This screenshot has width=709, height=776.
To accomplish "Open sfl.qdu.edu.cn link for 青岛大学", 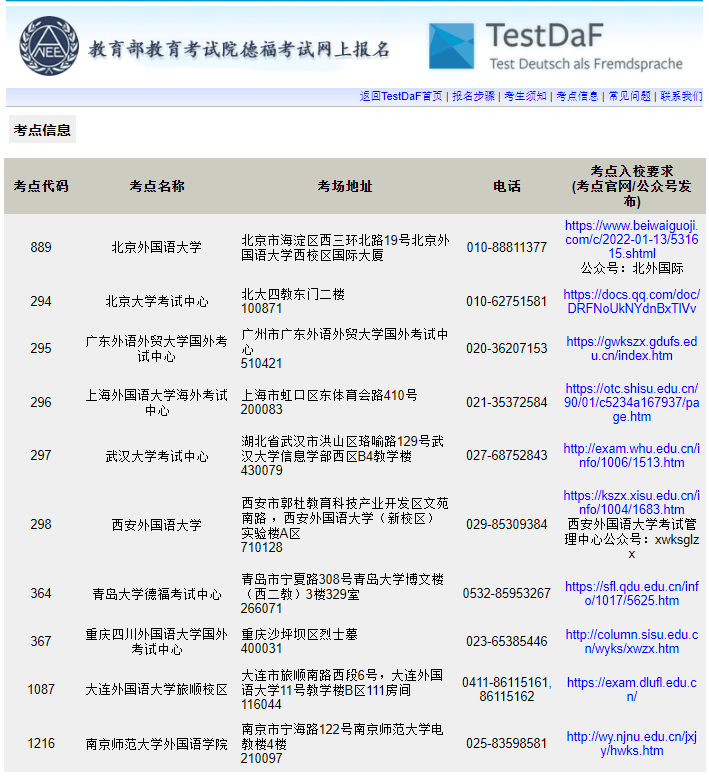I will tap(631, 593).
